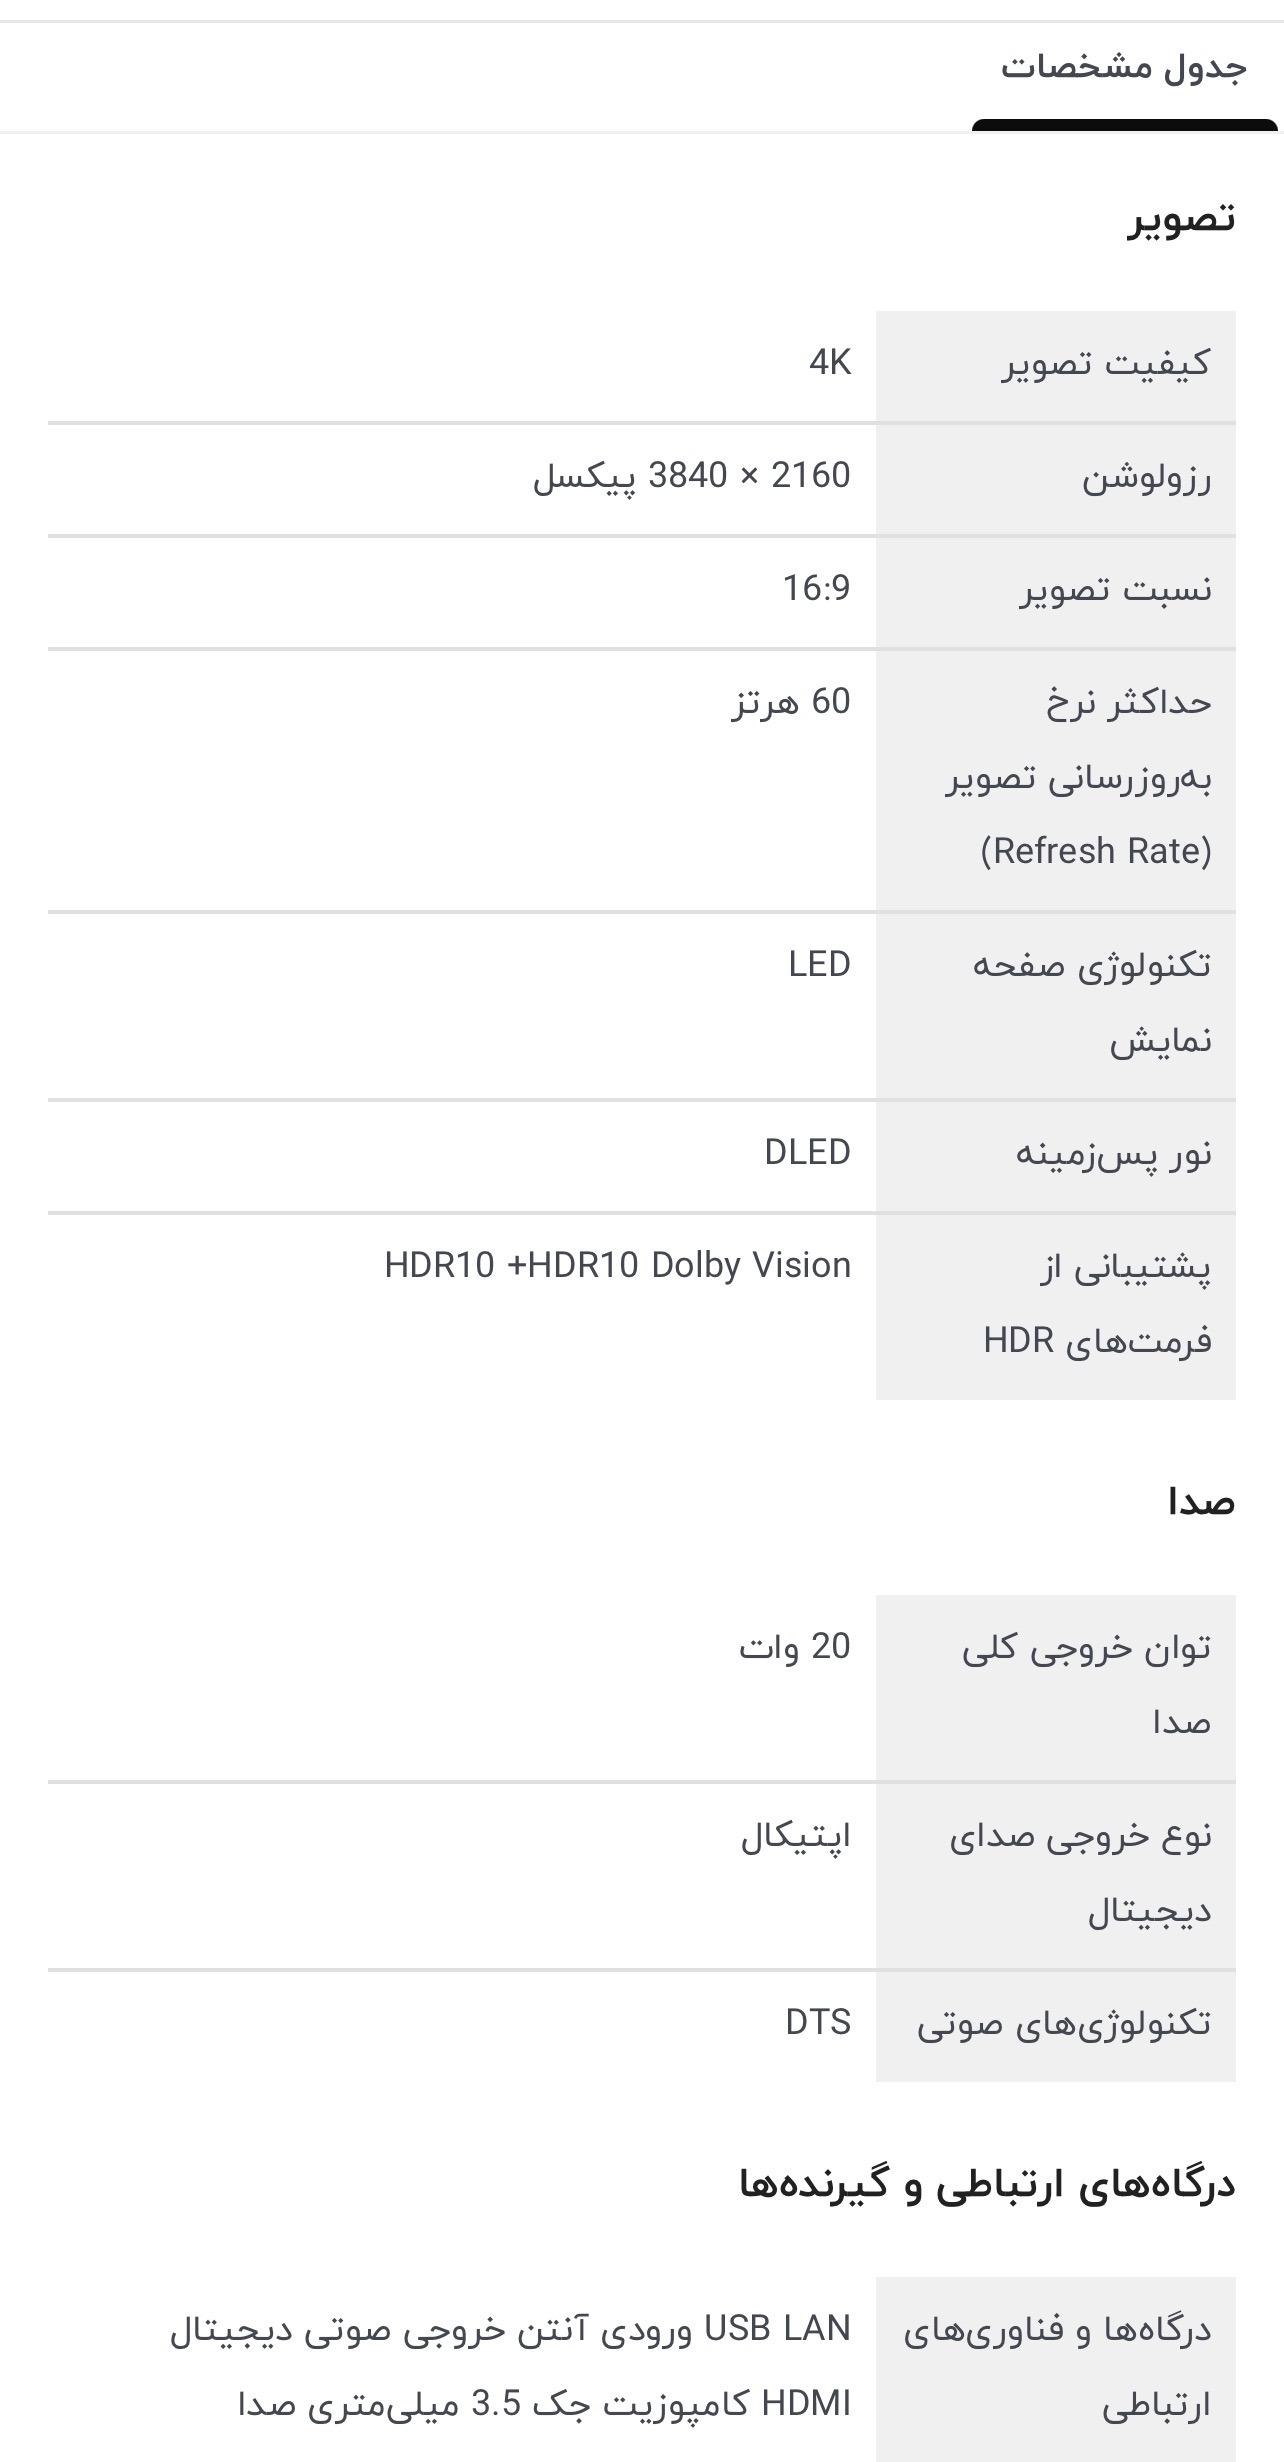Click the اپتیکال digital output value
1284x2462 pixels.
coord(795,1836)
